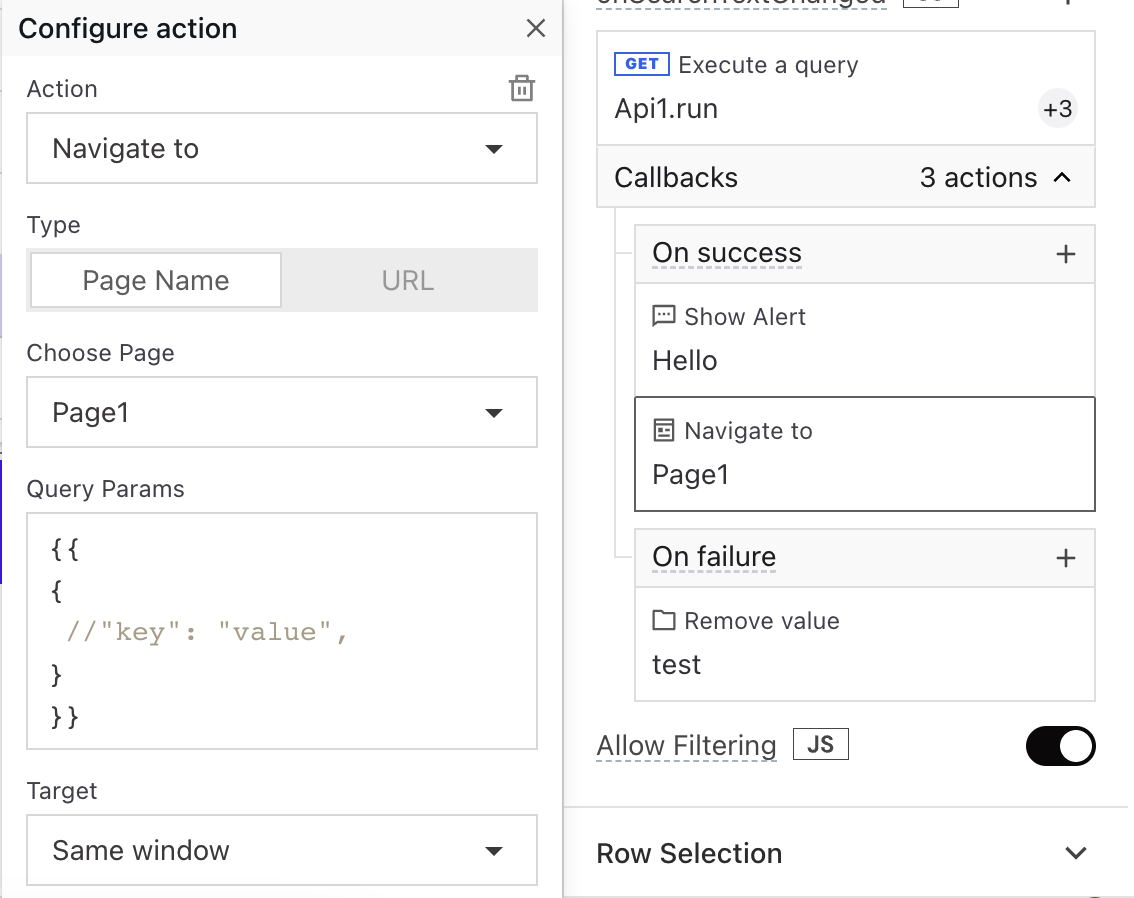Select the Show Alert Hello callback
The width and height of the screenshot is (1134, 898).
click(864, 340)
